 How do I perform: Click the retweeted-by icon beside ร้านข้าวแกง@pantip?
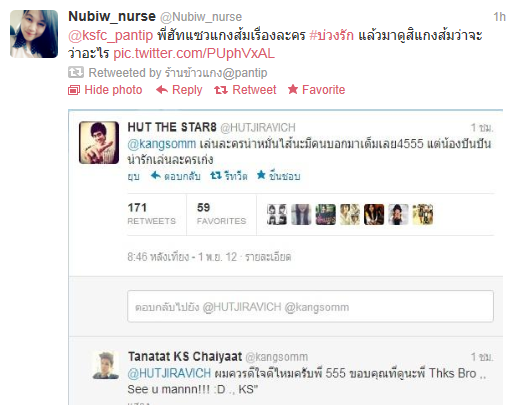(76, 72)
